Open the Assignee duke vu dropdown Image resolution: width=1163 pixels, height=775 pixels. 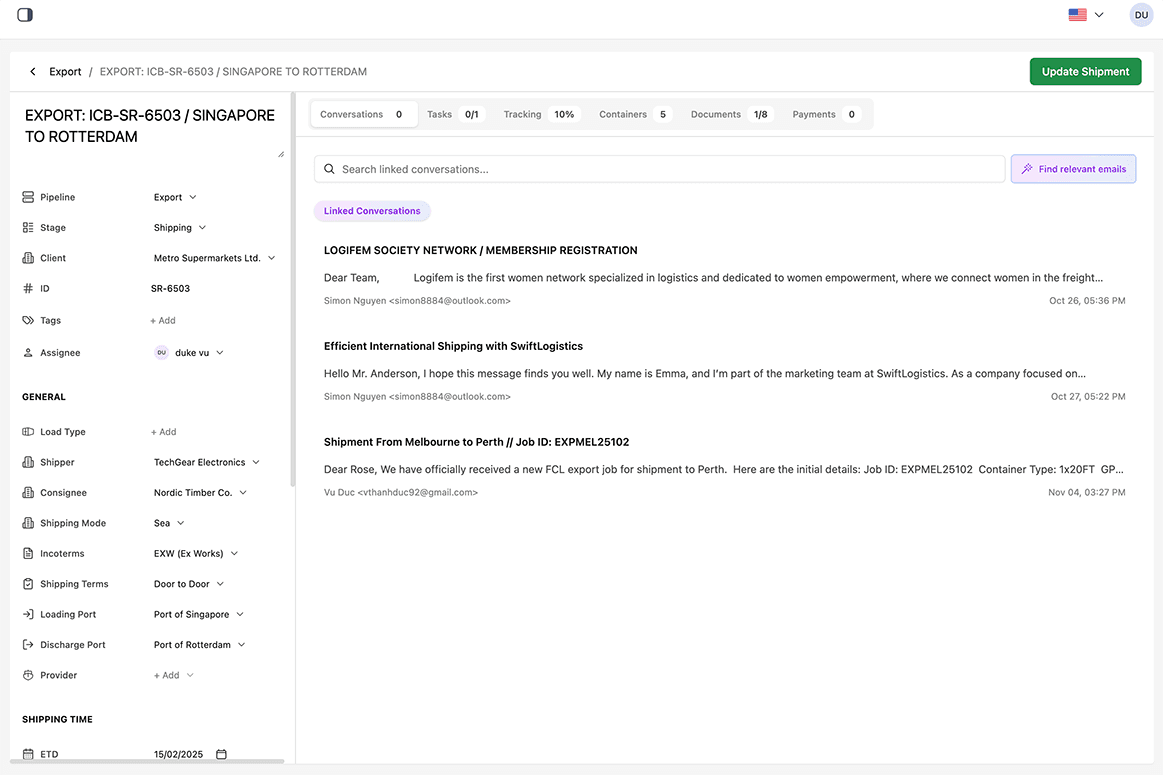[x=189, y=353]
